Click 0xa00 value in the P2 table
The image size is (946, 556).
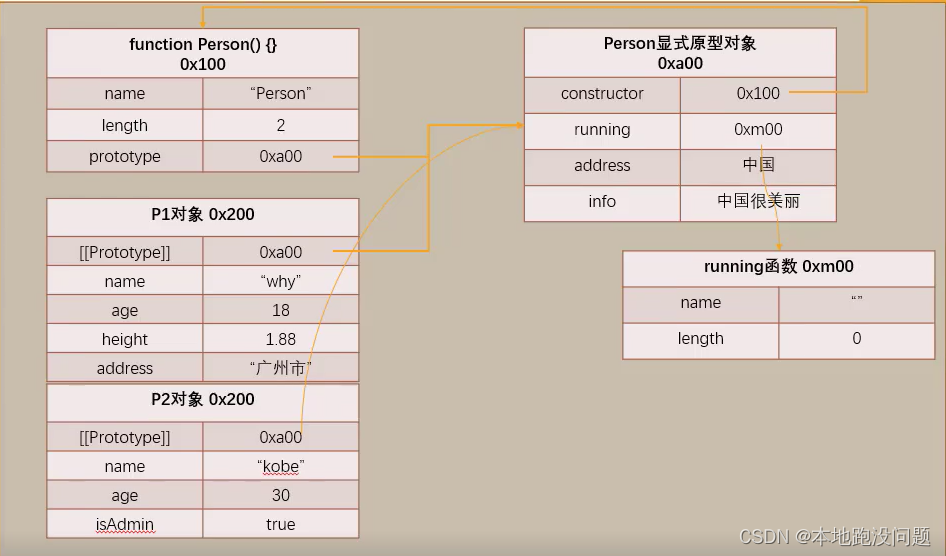[281, 437]
